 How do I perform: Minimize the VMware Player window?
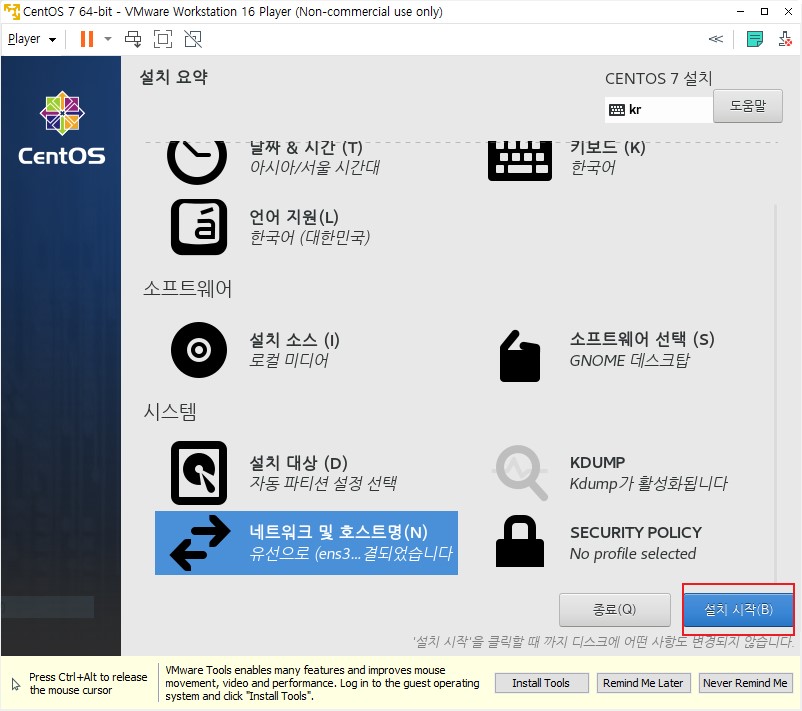(741, 11)
